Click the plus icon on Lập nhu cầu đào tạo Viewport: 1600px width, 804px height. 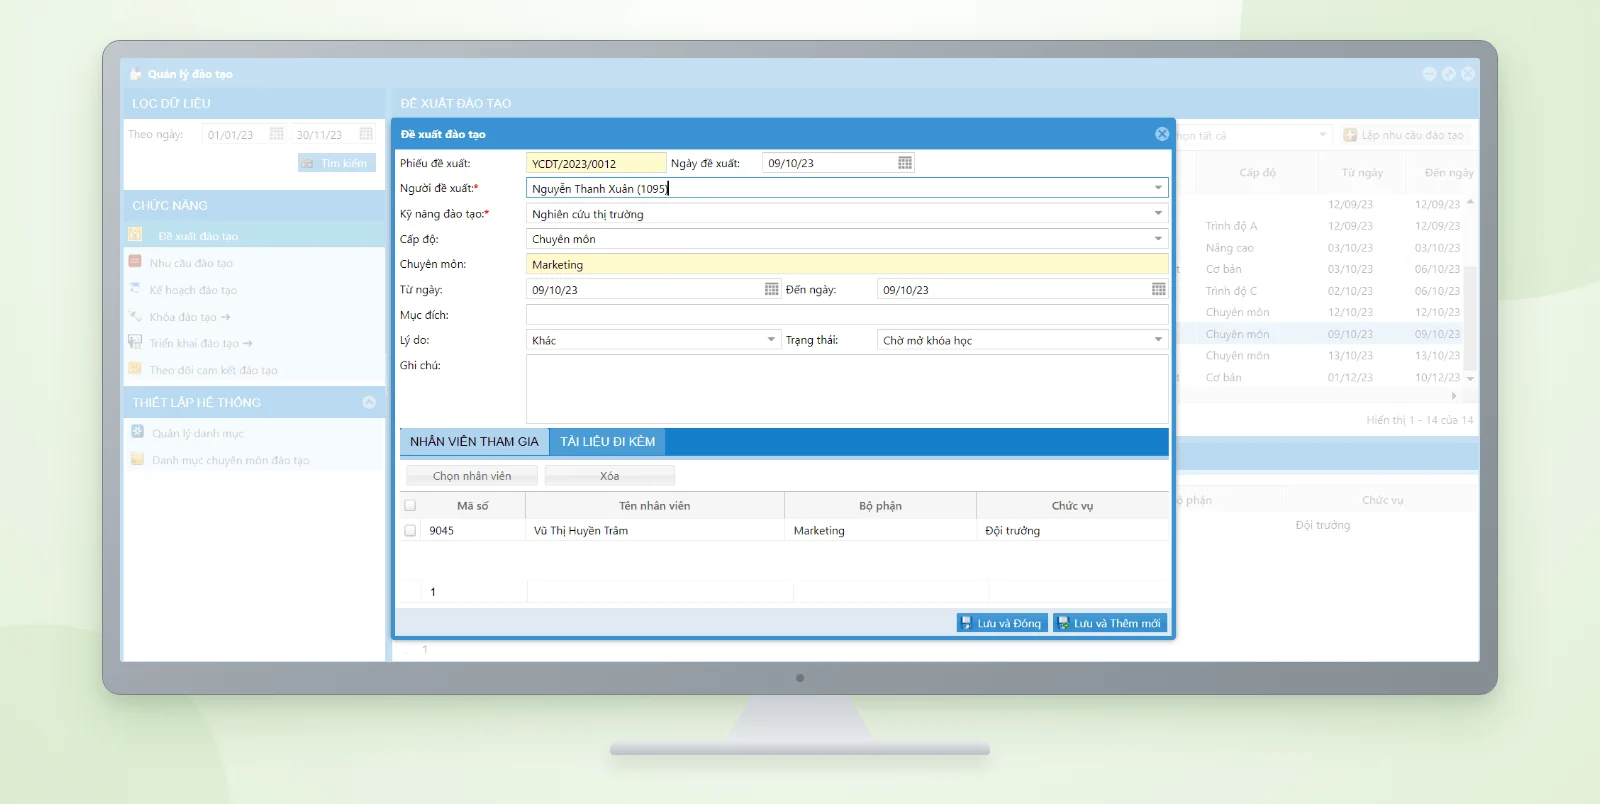tap(1350, 135)
